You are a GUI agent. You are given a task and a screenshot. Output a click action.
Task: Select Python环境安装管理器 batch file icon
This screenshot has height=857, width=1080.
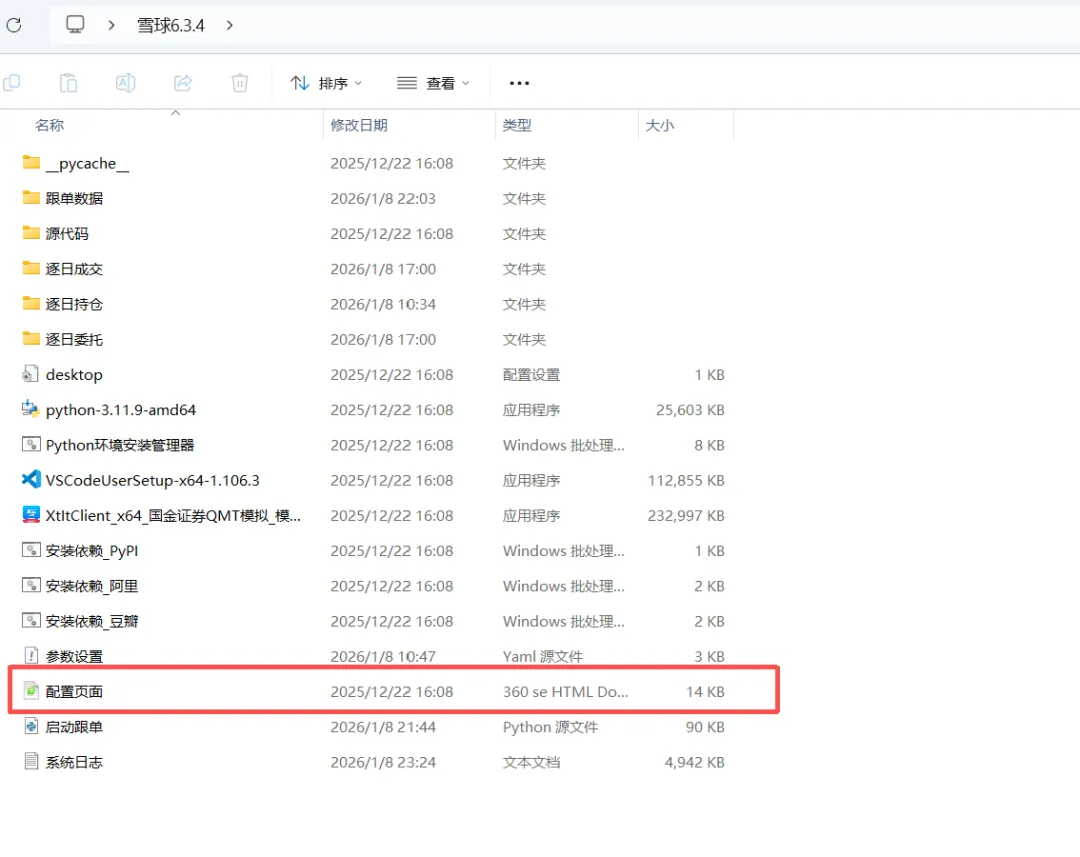coord(31,444)
